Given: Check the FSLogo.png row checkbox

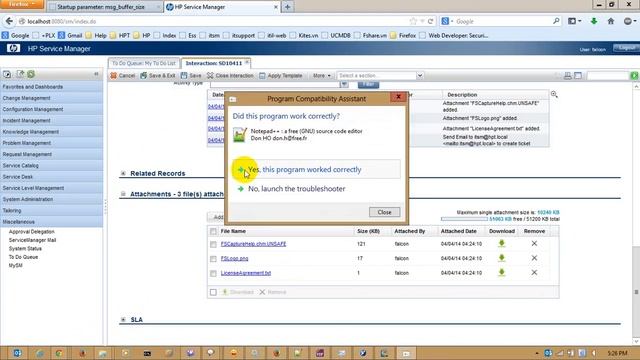Looking at the screenshot, I should (x=213, y=259).
